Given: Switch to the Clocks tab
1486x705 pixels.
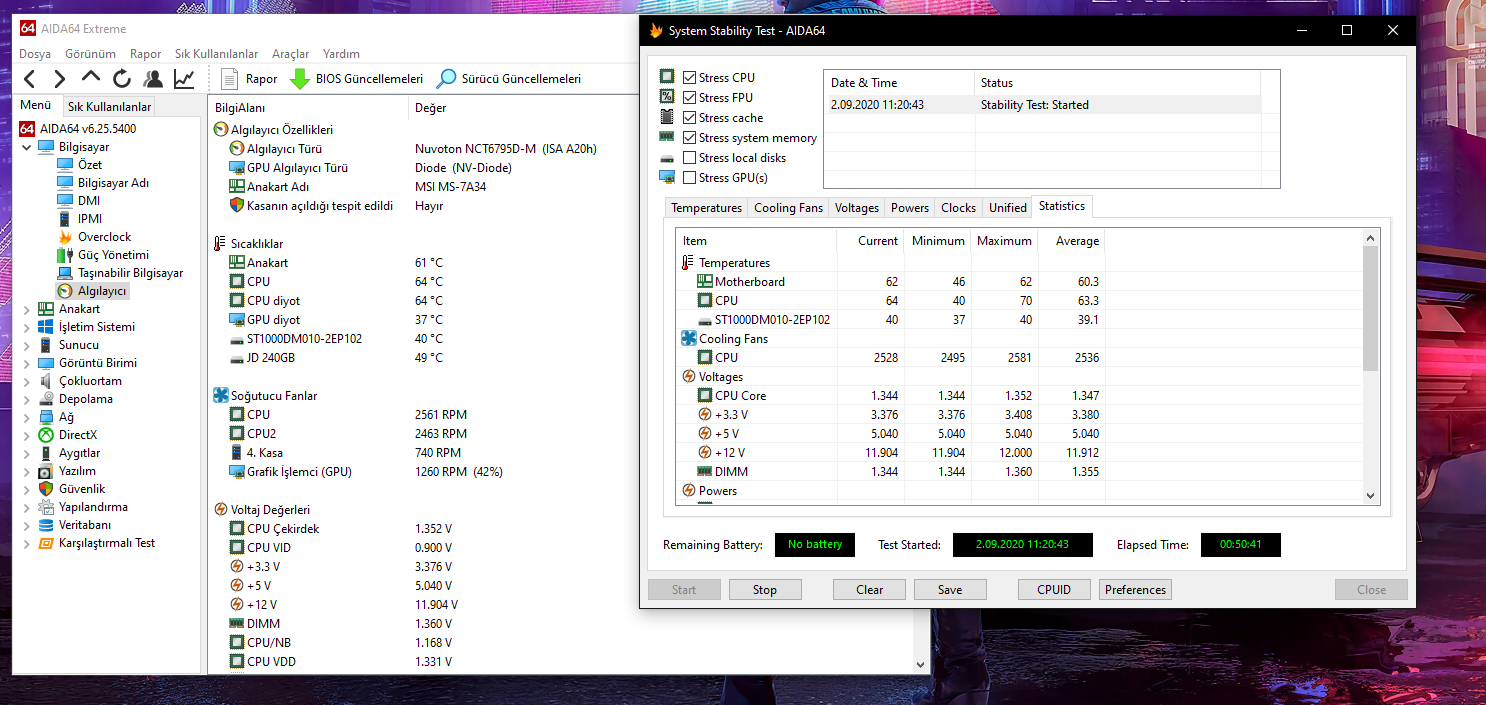Looking at the screenshot, I should point(958,208).
